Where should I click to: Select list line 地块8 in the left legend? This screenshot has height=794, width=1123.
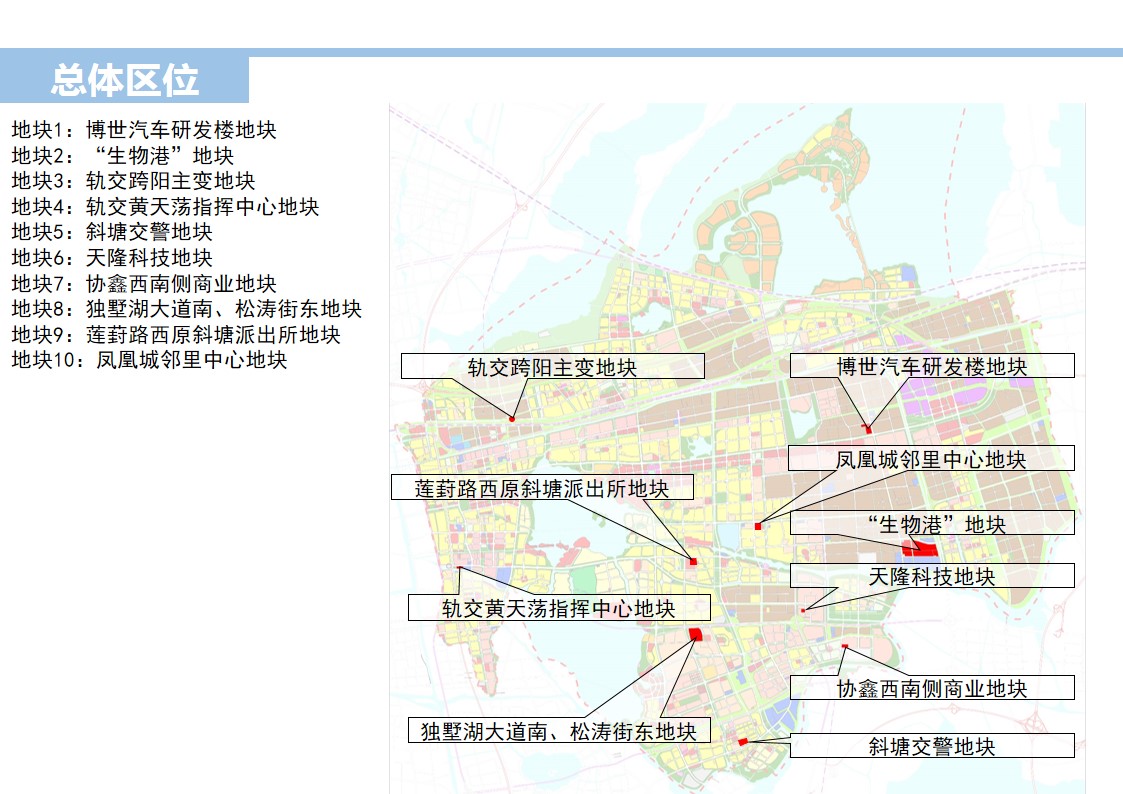click(x=186, y=309)
